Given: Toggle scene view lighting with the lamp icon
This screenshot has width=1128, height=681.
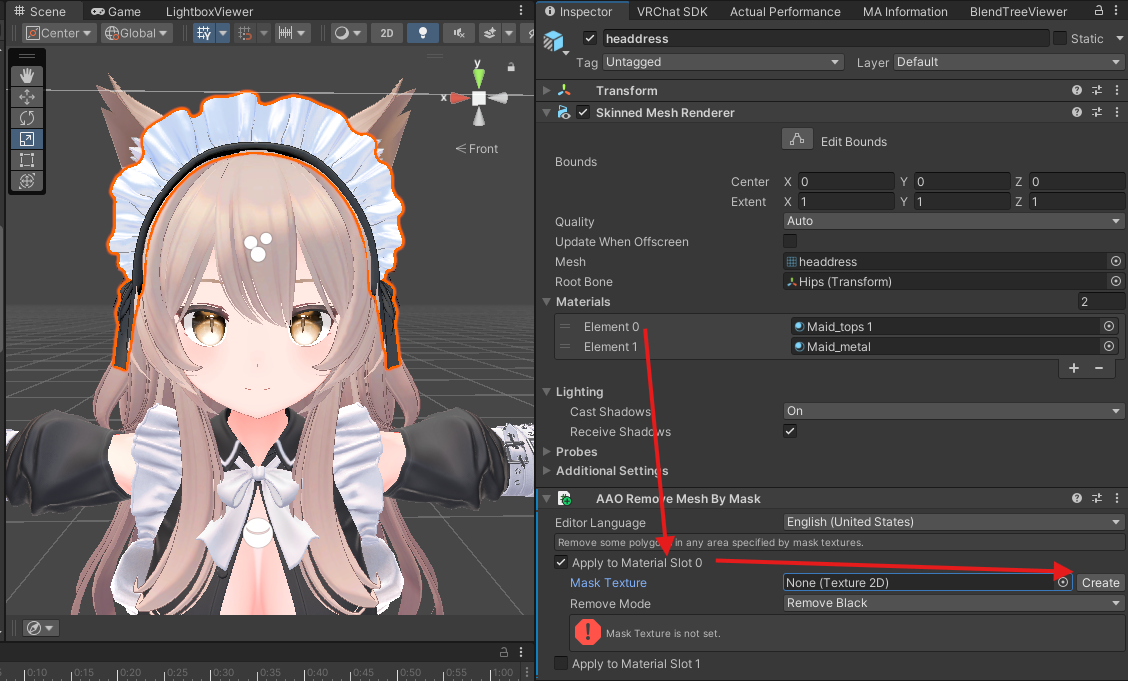Looking at the screenshot, I should pos(422,33).
